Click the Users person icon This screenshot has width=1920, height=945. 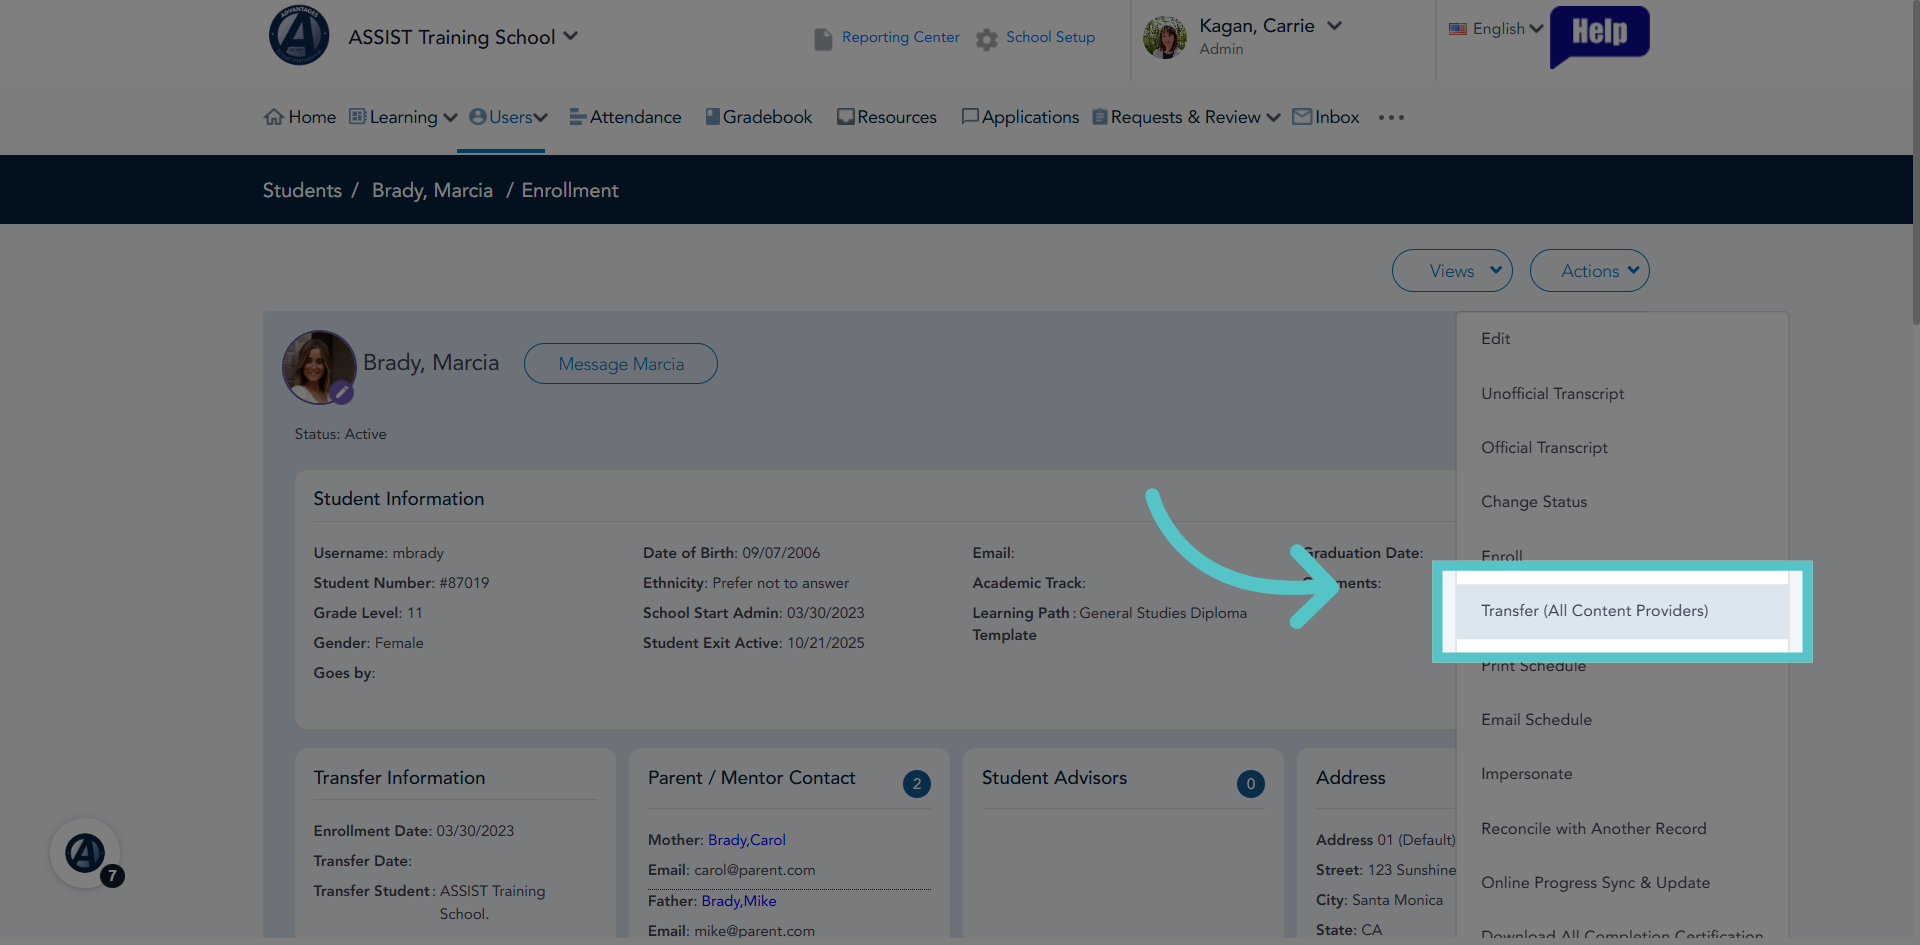[478, 117]
